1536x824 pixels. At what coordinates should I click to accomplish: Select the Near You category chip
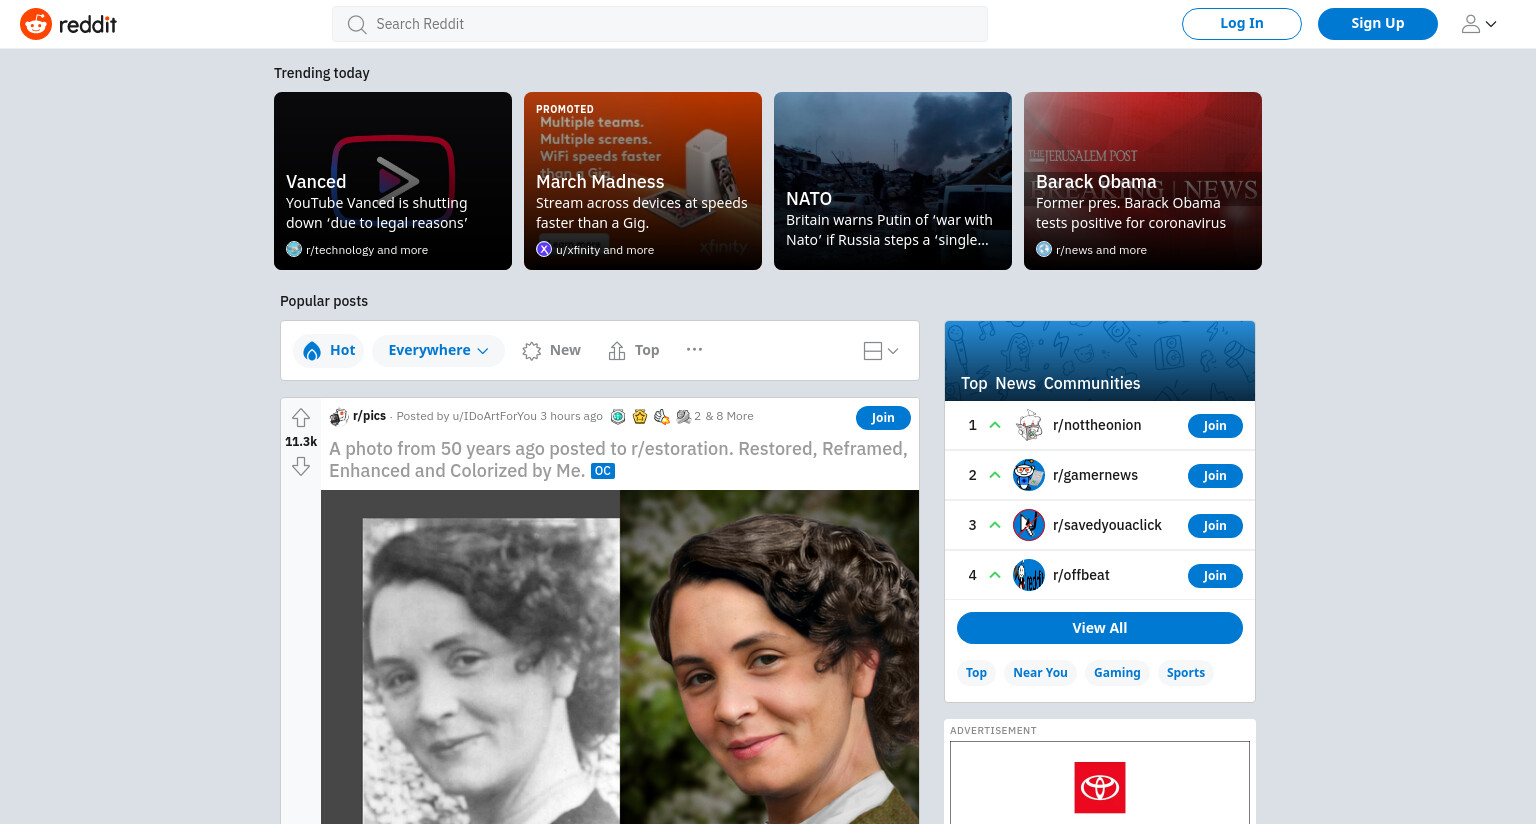pos(1040,673)
